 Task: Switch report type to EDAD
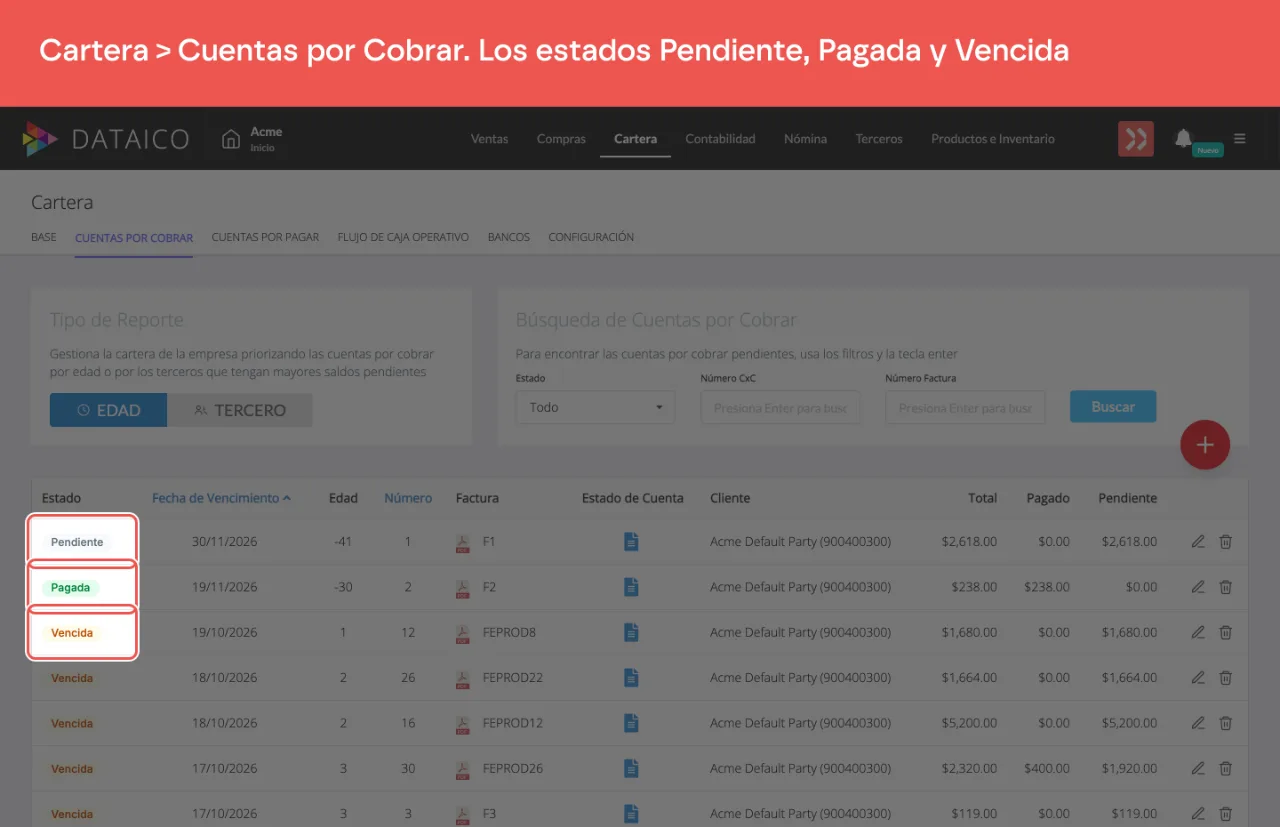tap(109, 410)
